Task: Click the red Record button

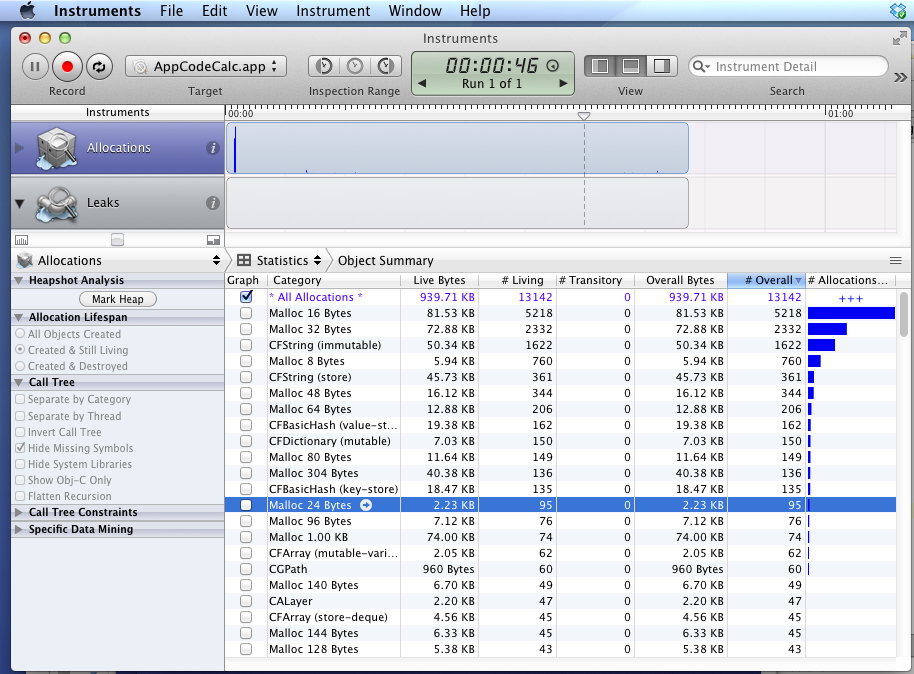Action: (67, 66)
